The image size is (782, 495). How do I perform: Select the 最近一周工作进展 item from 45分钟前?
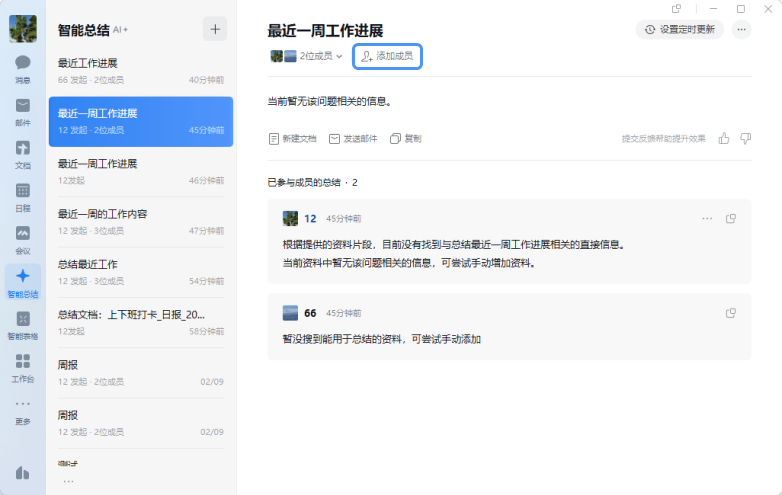point(141,122)
